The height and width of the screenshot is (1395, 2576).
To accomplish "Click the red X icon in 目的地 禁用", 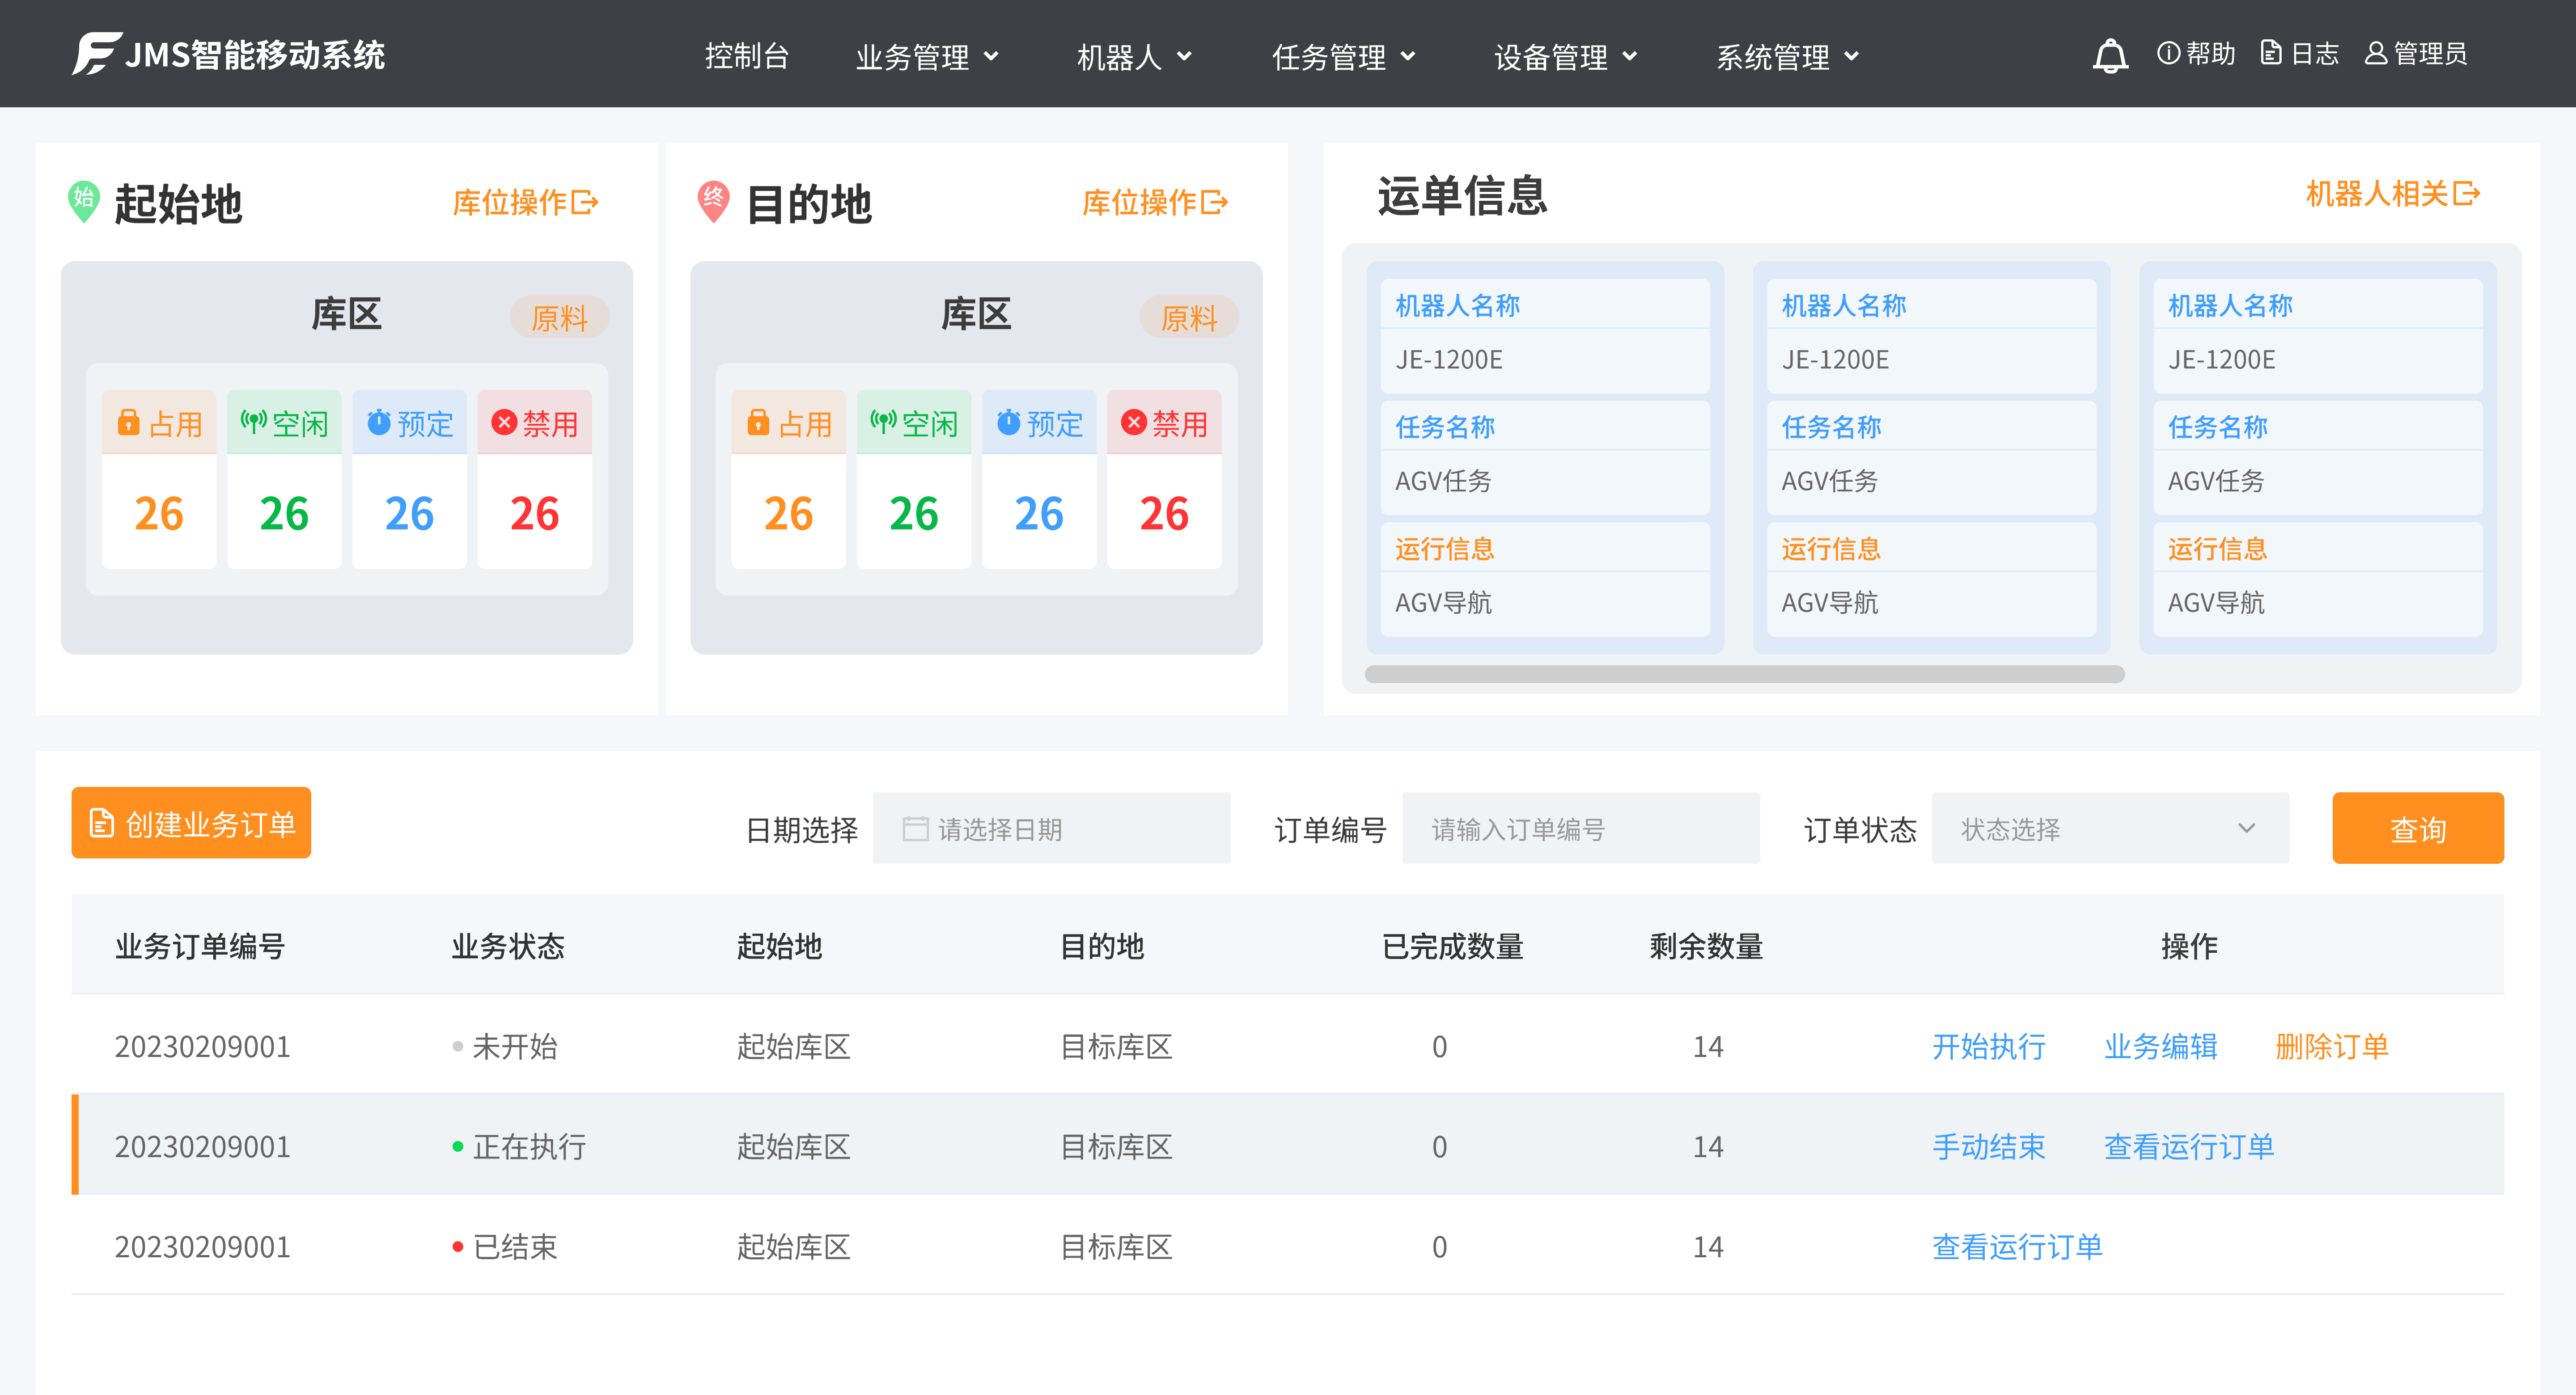I will pyautogui.click(x=1134, y=422).
